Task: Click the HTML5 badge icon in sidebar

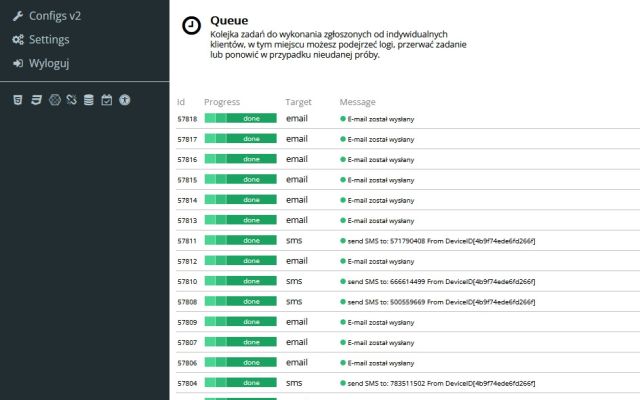Action: 17,100
